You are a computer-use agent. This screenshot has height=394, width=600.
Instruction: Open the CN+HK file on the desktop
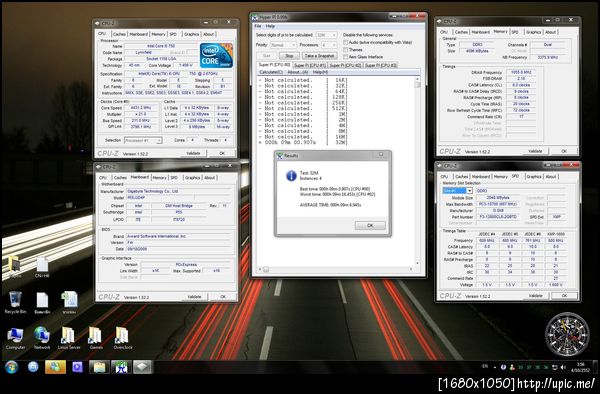[42, 267]
